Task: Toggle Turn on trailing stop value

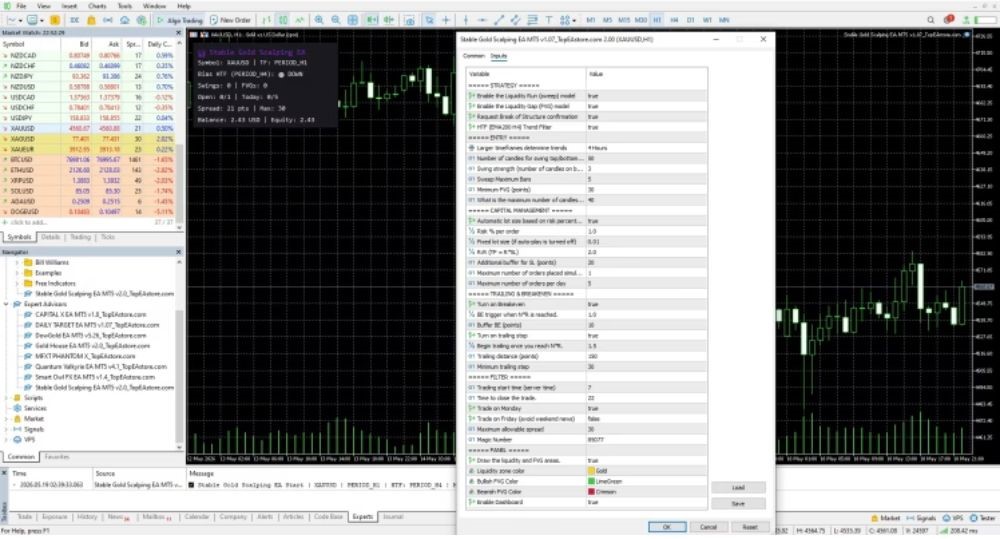Action: (x=646, y=336)
